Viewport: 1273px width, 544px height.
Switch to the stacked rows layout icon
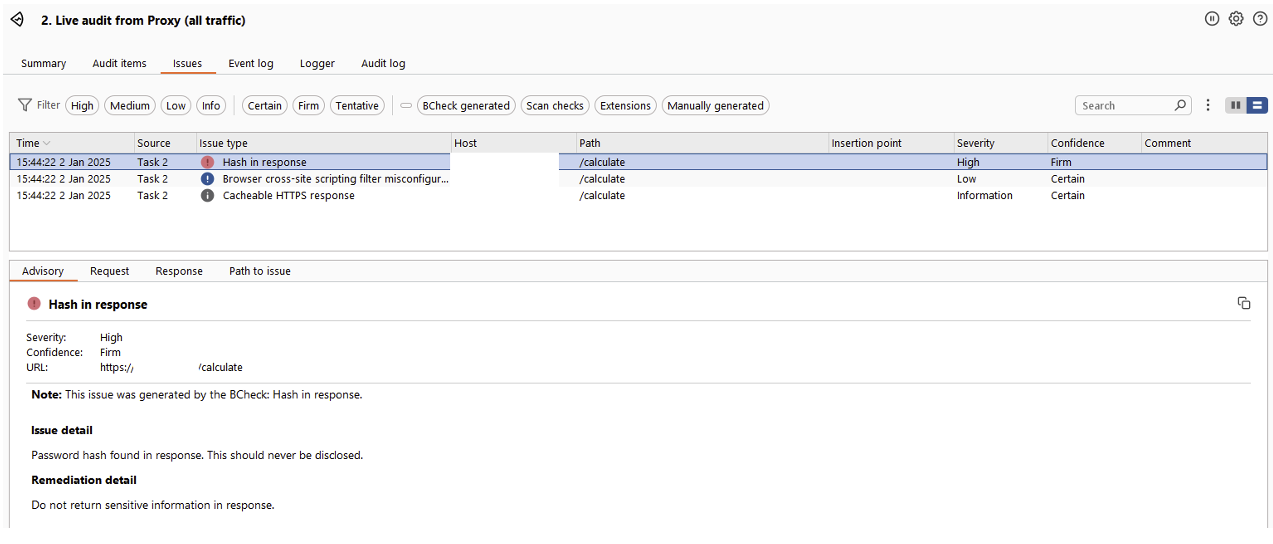(1257, 105)
